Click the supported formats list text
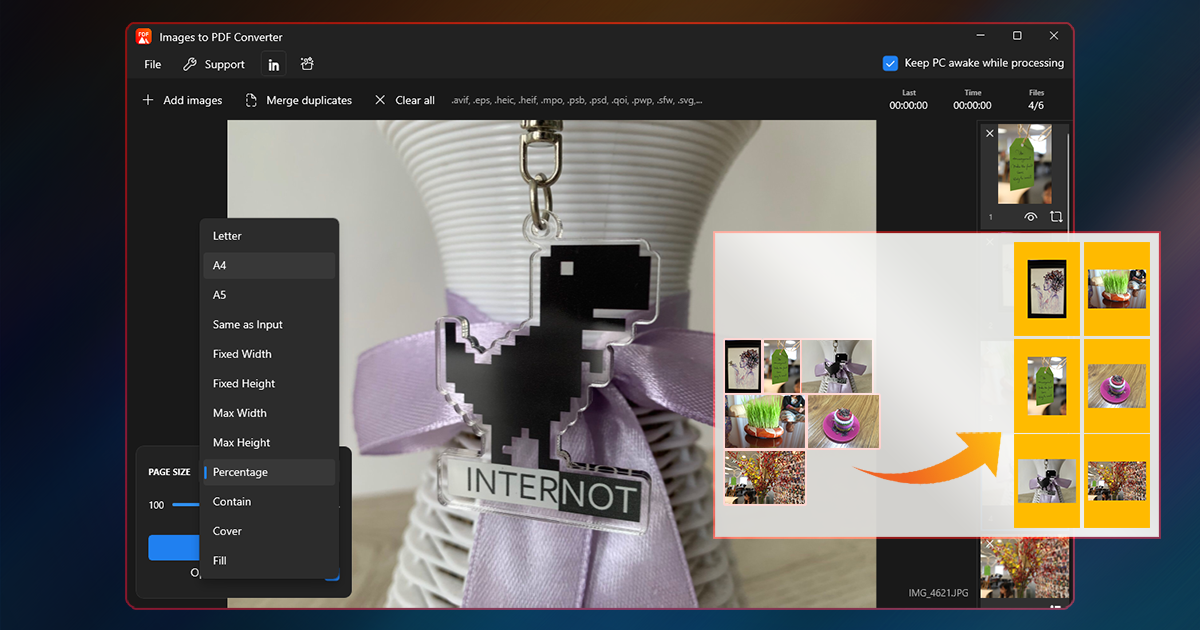This screenshot has width=1200, height=630. click(577, 100)
